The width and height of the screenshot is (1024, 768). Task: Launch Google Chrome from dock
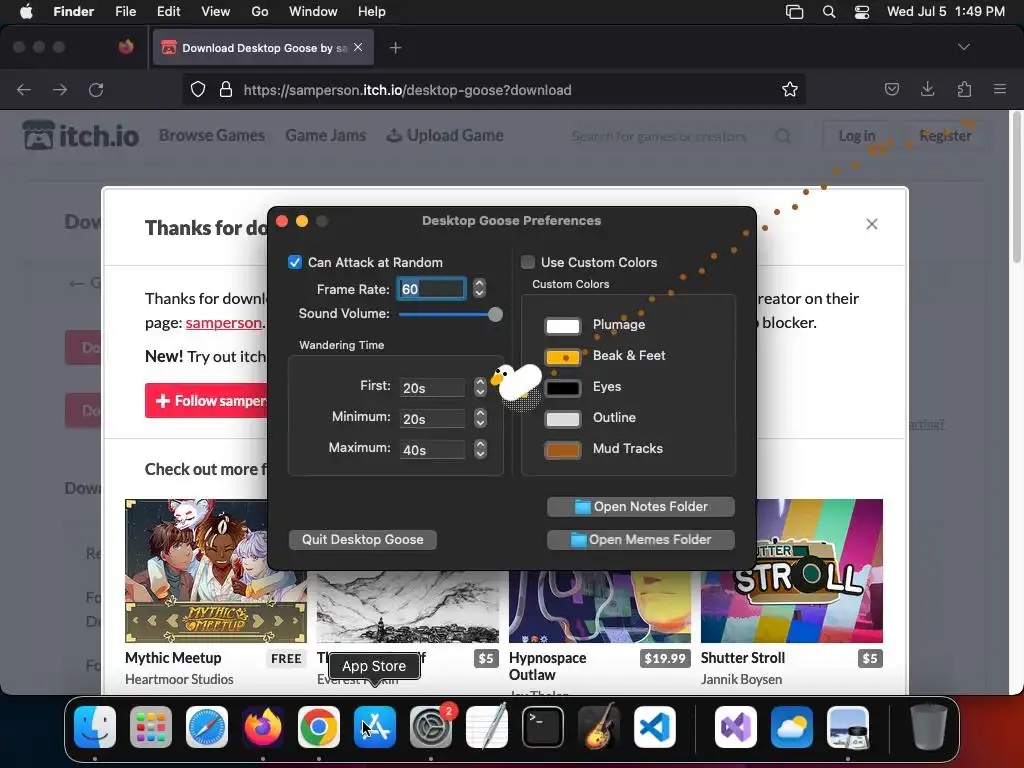point(319,727)
